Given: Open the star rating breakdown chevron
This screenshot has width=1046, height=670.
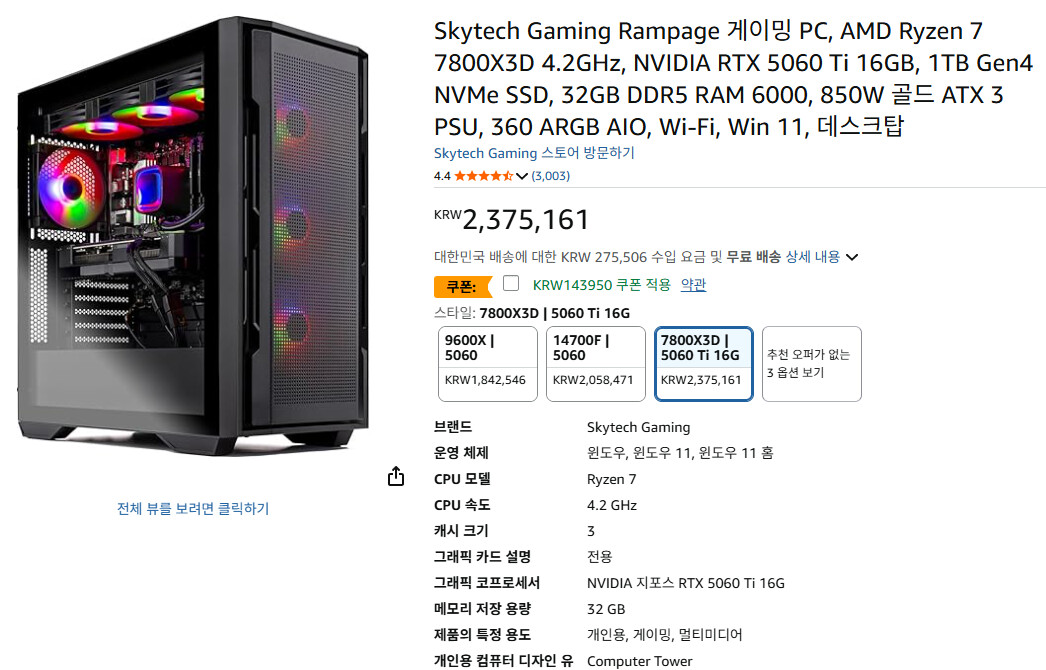Looking at the screenshot, I should point(522,176).
